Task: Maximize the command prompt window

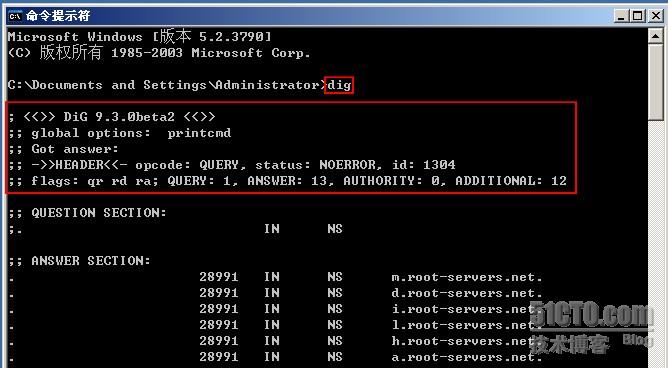Action: click(x=638, y=16)
